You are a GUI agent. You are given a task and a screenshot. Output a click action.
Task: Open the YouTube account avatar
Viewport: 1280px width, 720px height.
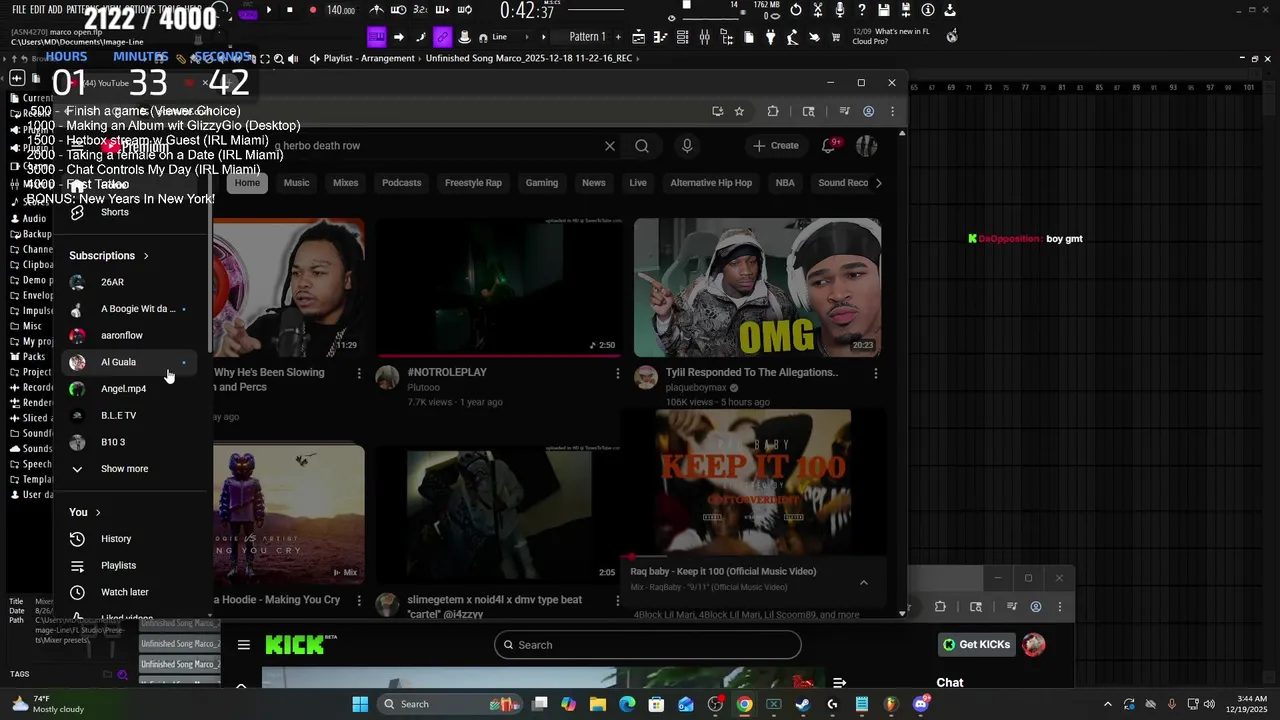click(x=866, y=146)
